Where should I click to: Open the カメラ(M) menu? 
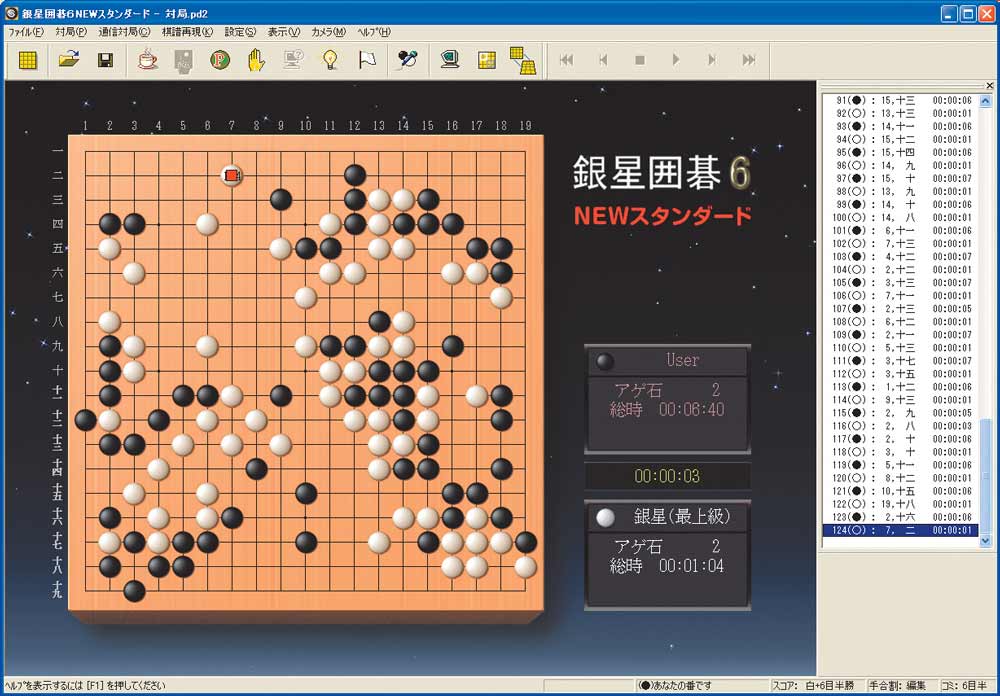(x=328, y=32)
